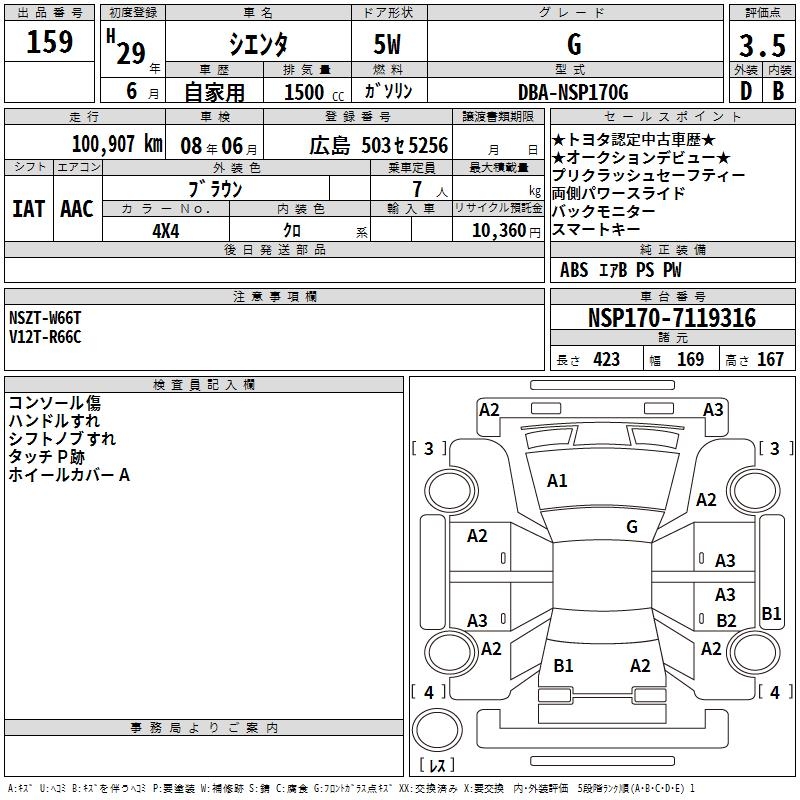
Task: Click the vehicle history value 自家用
Action: (x=214, y=92)
